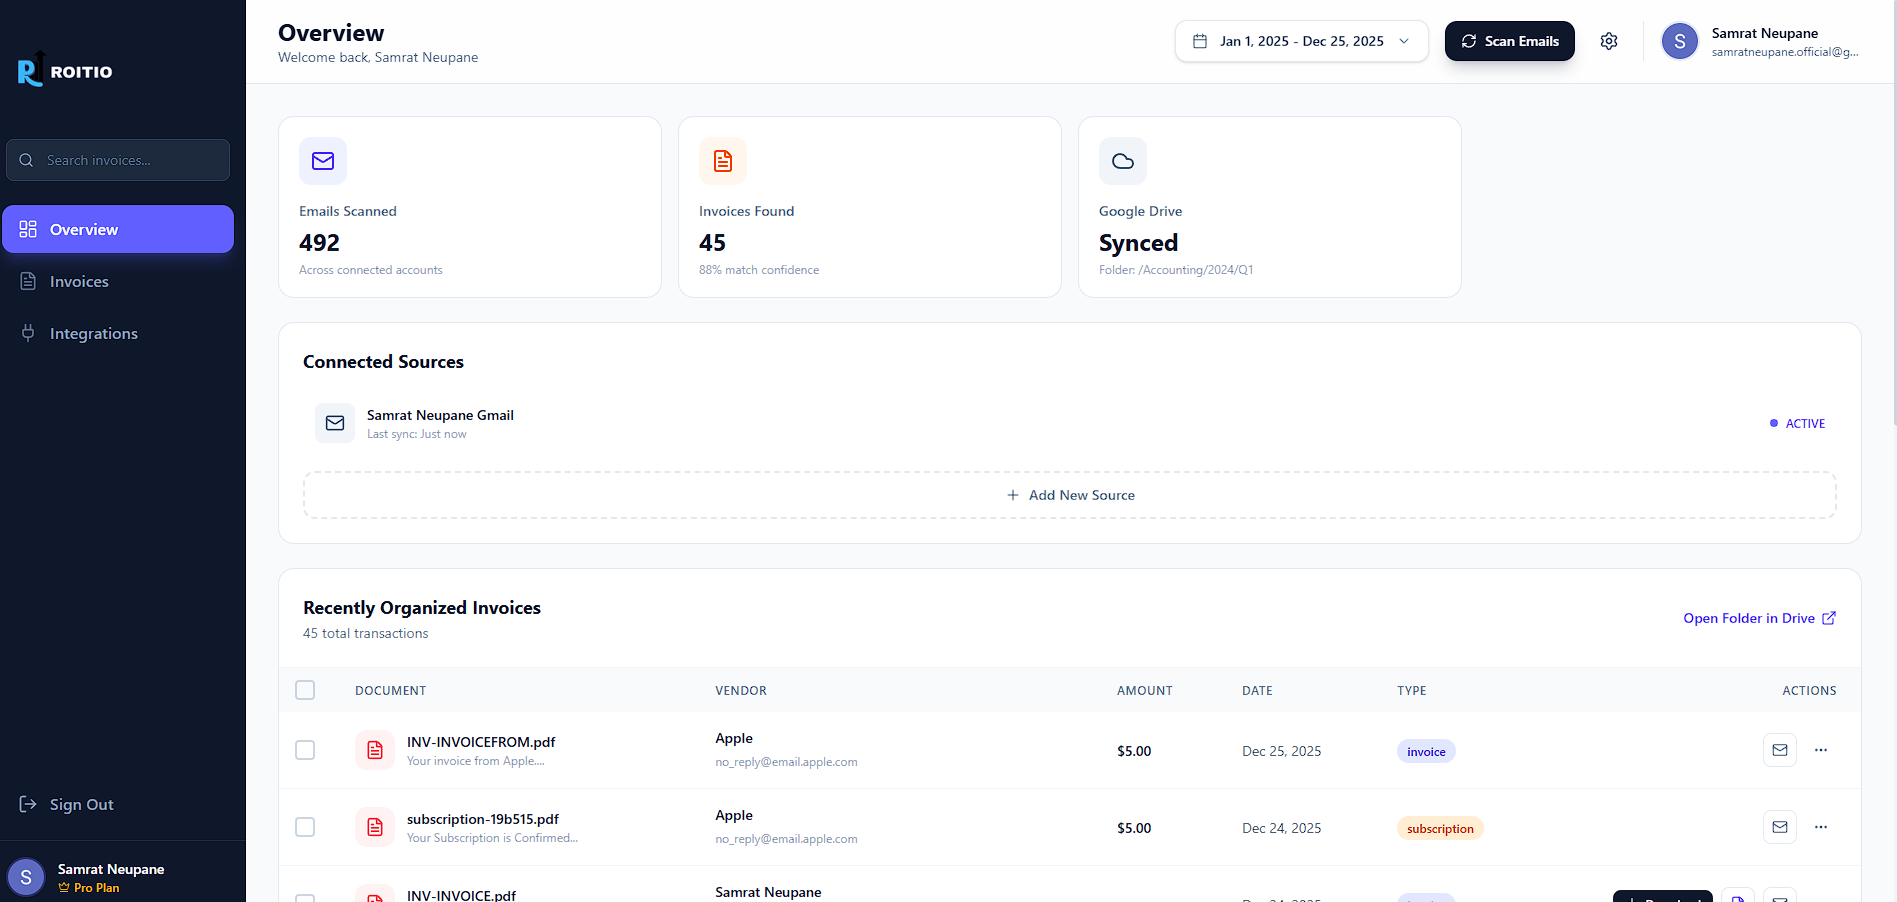Toggle the select-all checkbox in table header
Image resolution: width=1897 pixels, height=902 pixels.
[x=305, y=690]
